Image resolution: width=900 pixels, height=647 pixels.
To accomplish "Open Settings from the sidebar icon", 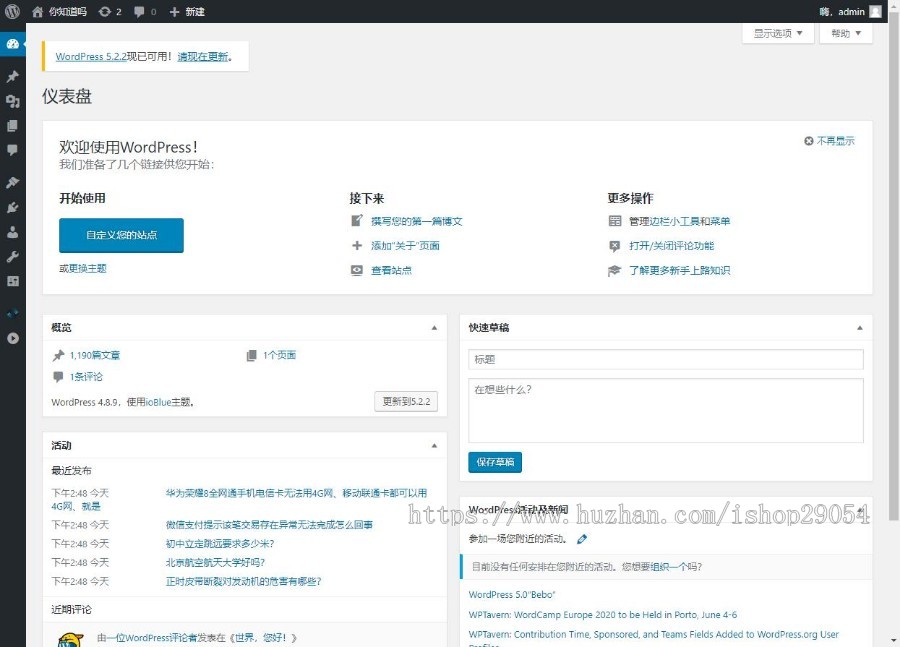I will pyautogui.click(x=11, y=281).
